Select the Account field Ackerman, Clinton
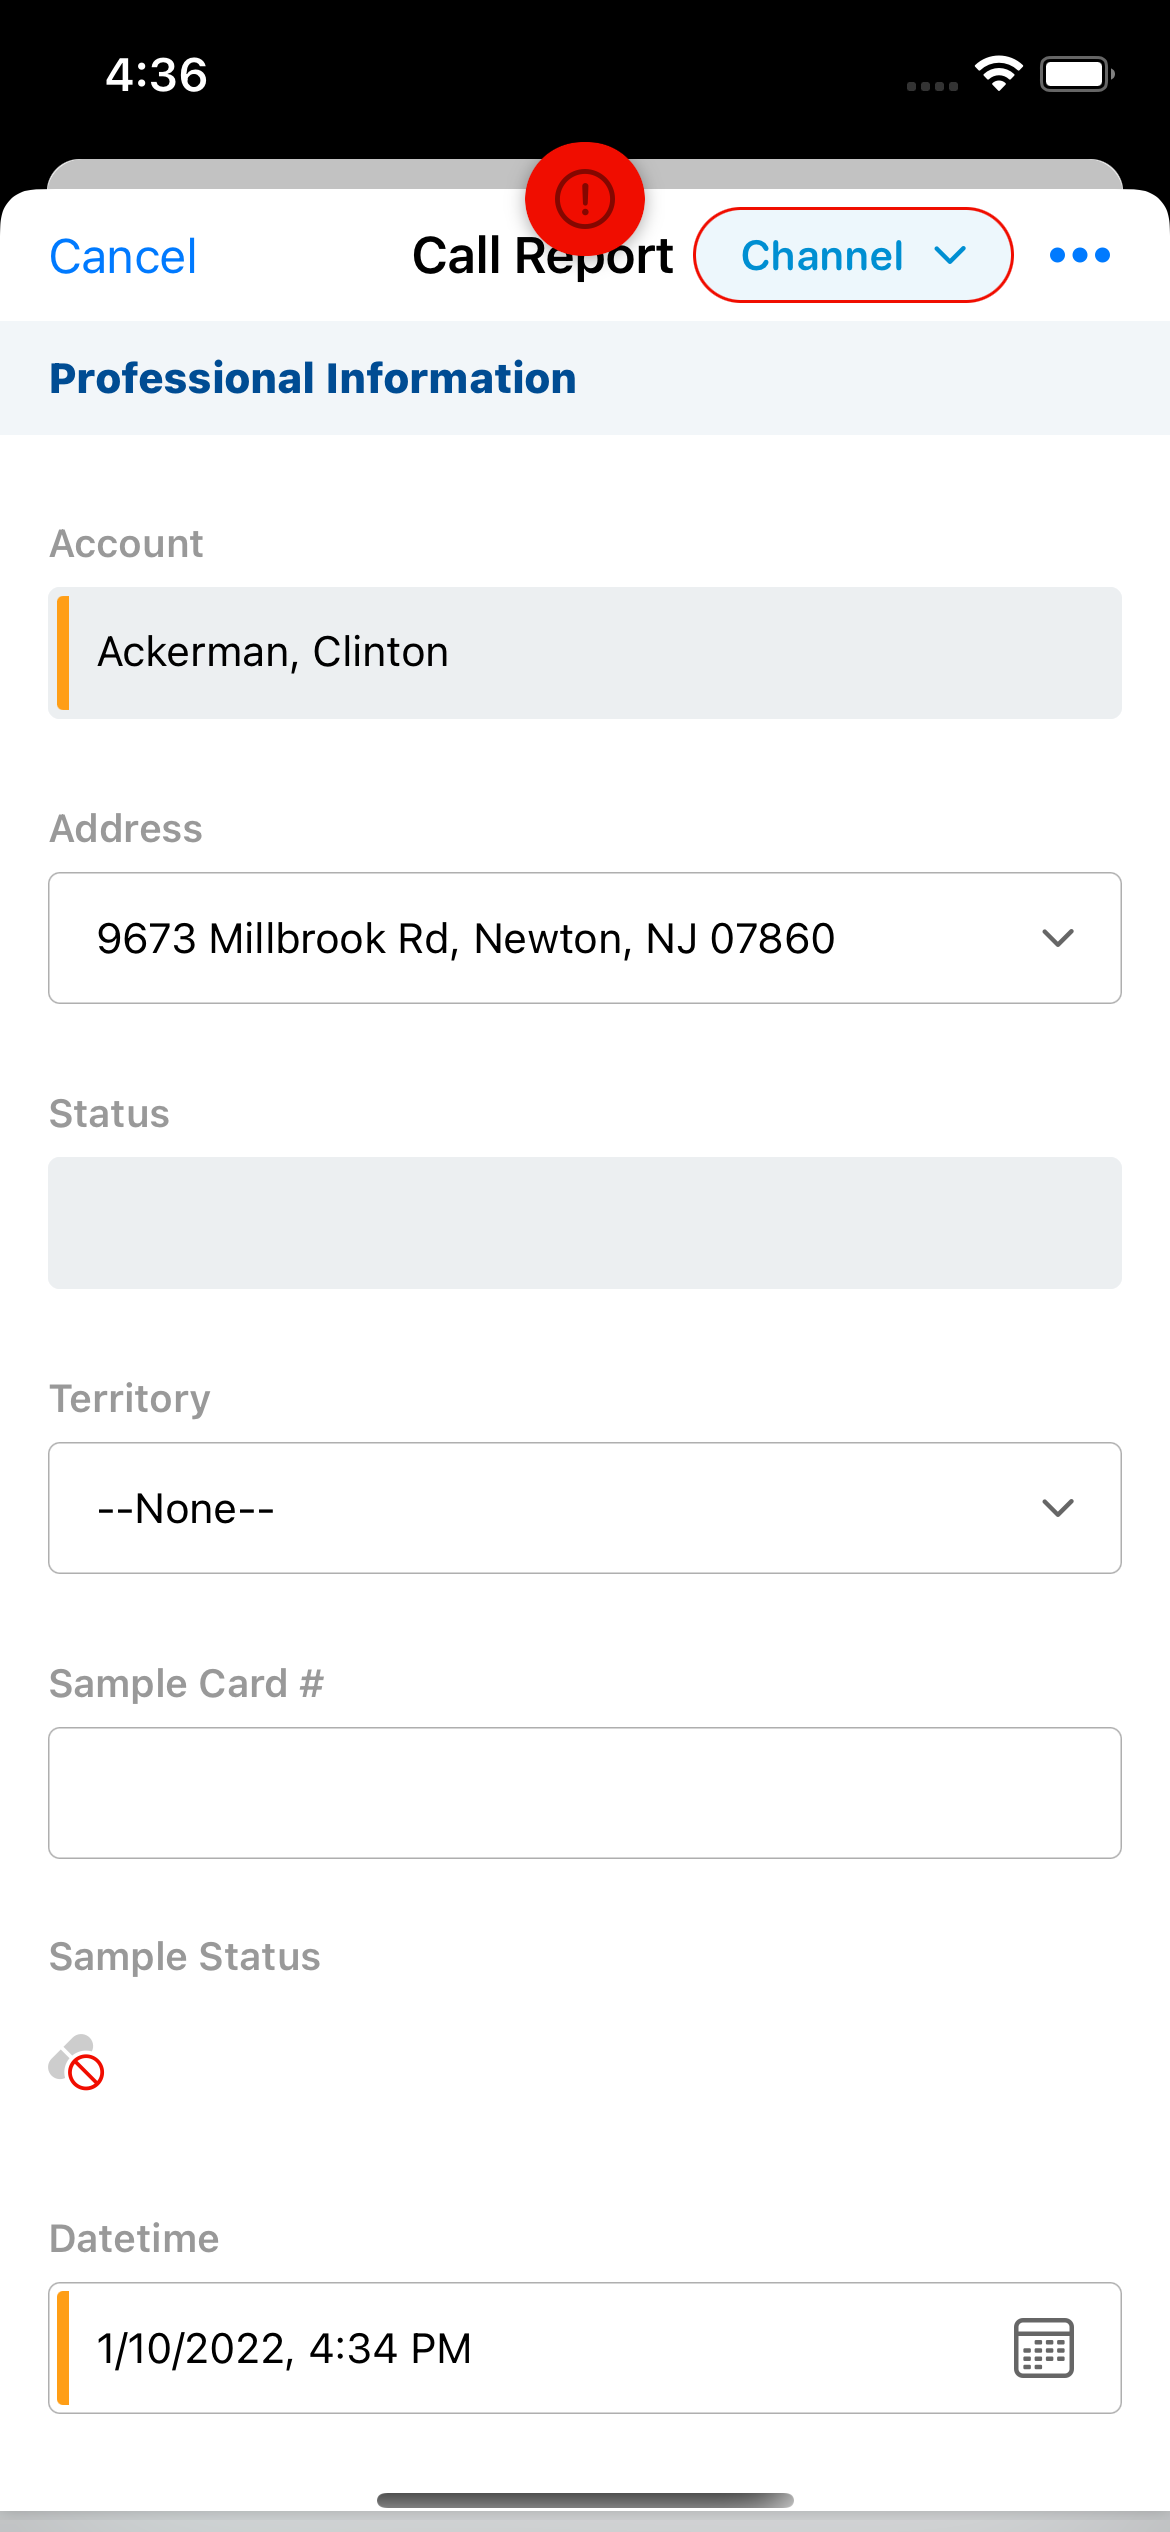 pos(585,653)
